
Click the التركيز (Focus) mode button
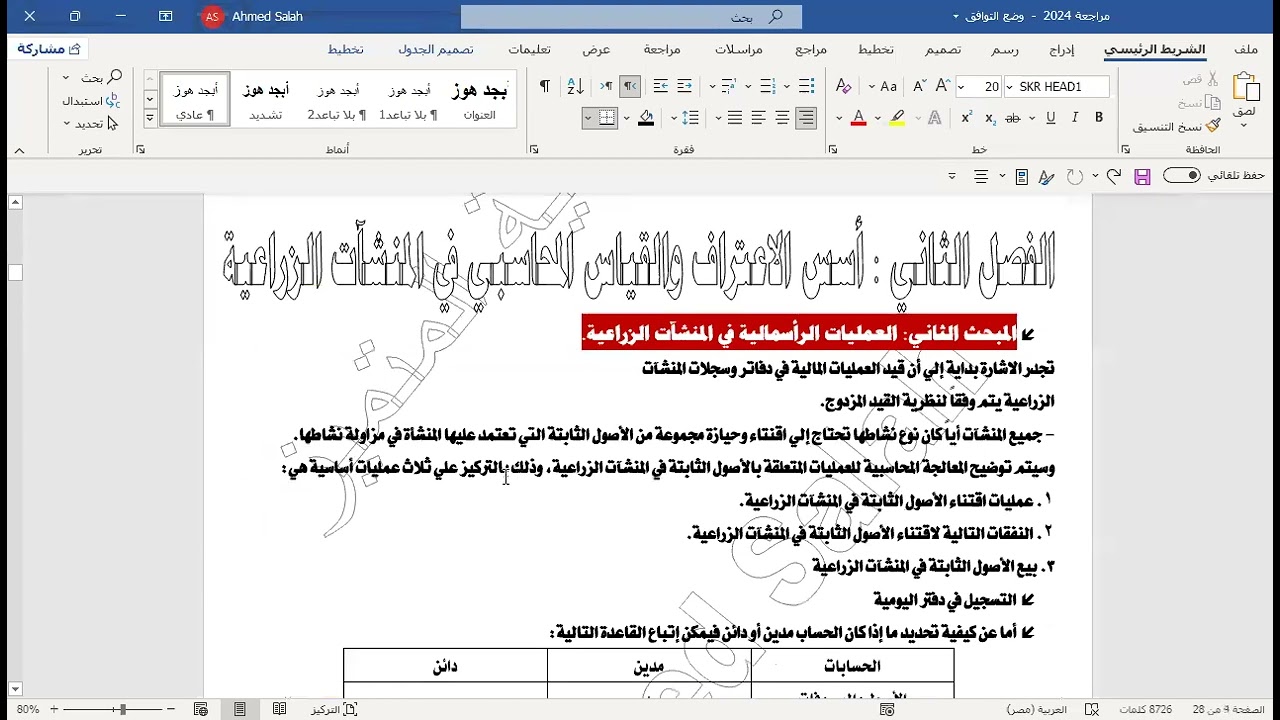click(x=334, y=709)
